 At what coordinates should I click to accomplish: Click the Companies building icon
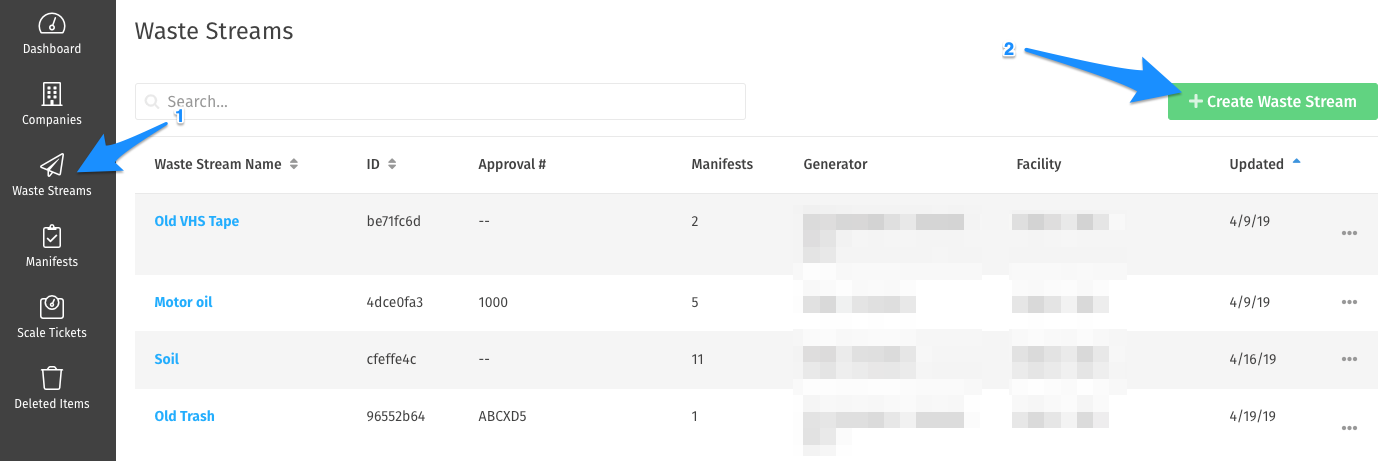click(x=52, y=94)
